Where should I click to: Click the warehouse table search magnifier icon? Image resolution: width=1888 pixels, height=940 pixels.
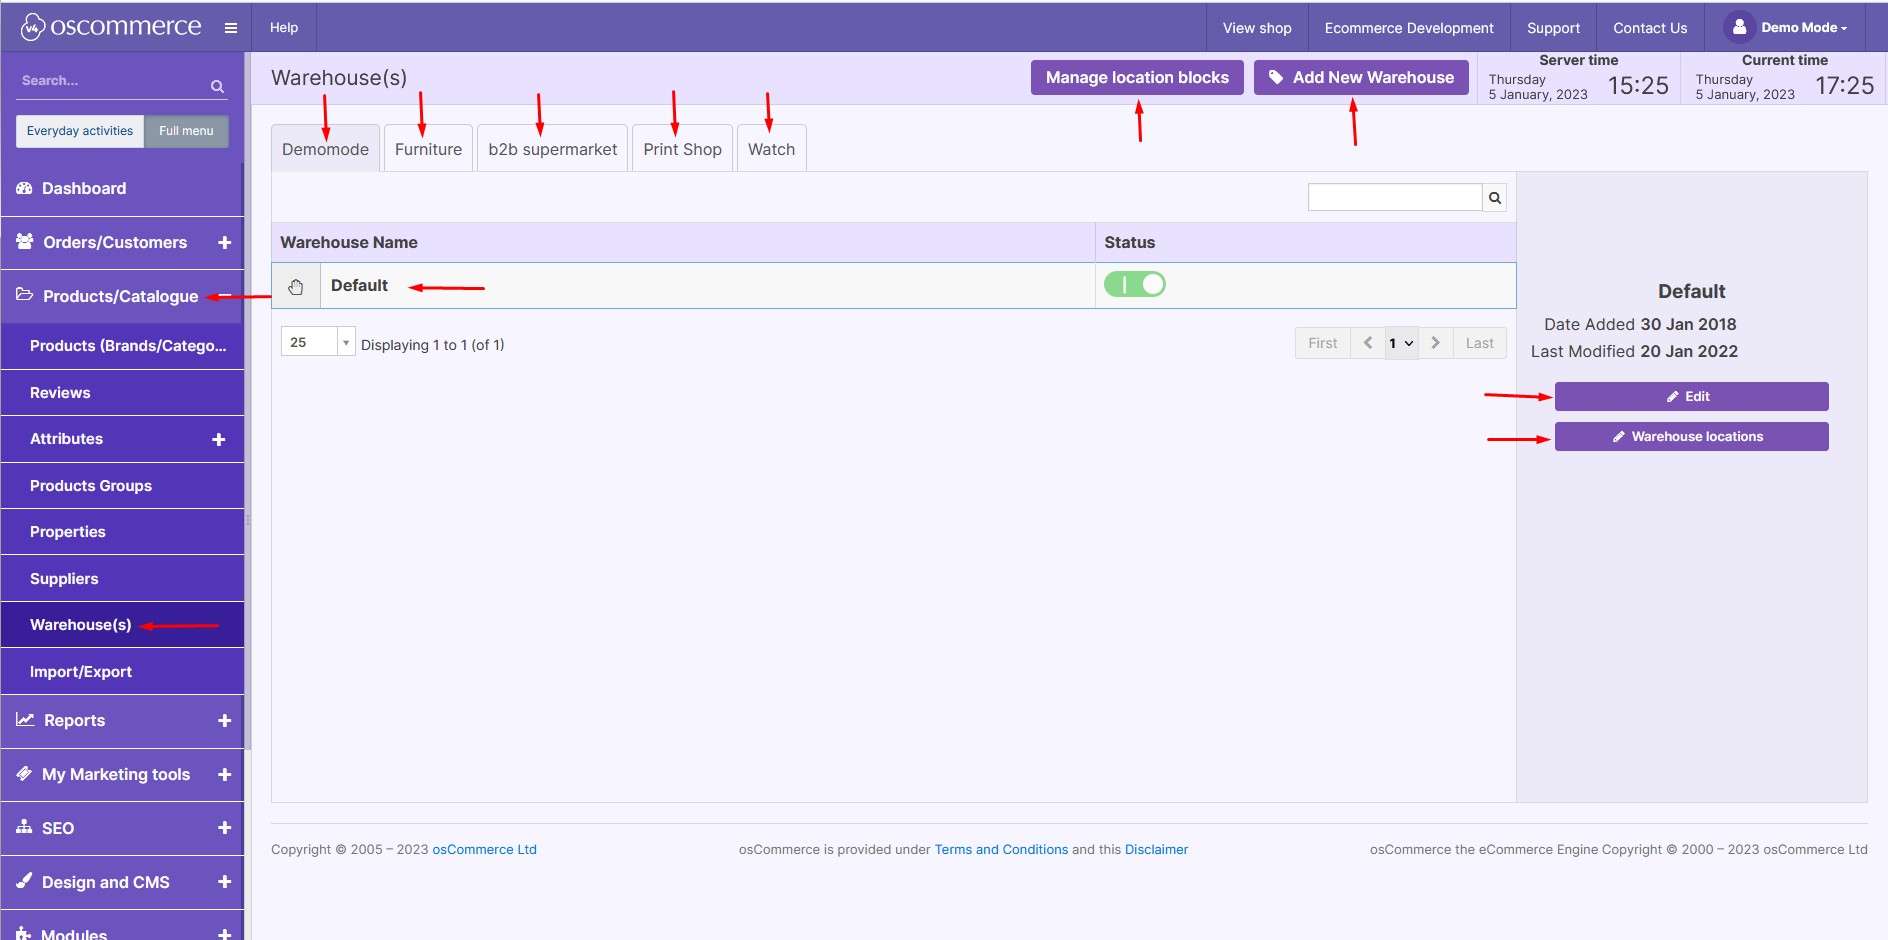pos(1495,198)
